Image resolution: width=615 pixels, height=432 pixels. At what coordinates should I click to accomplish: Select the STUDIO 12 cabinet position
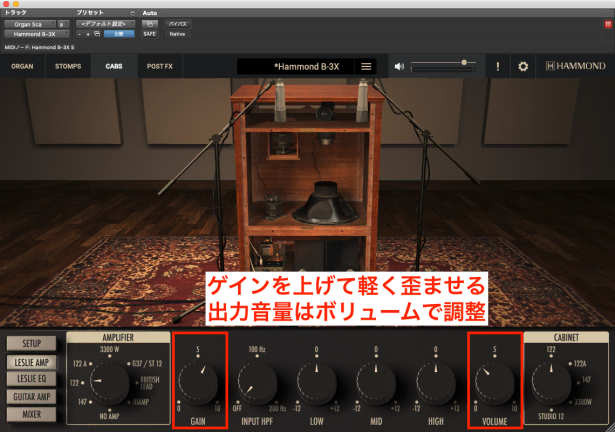point(551,414)
